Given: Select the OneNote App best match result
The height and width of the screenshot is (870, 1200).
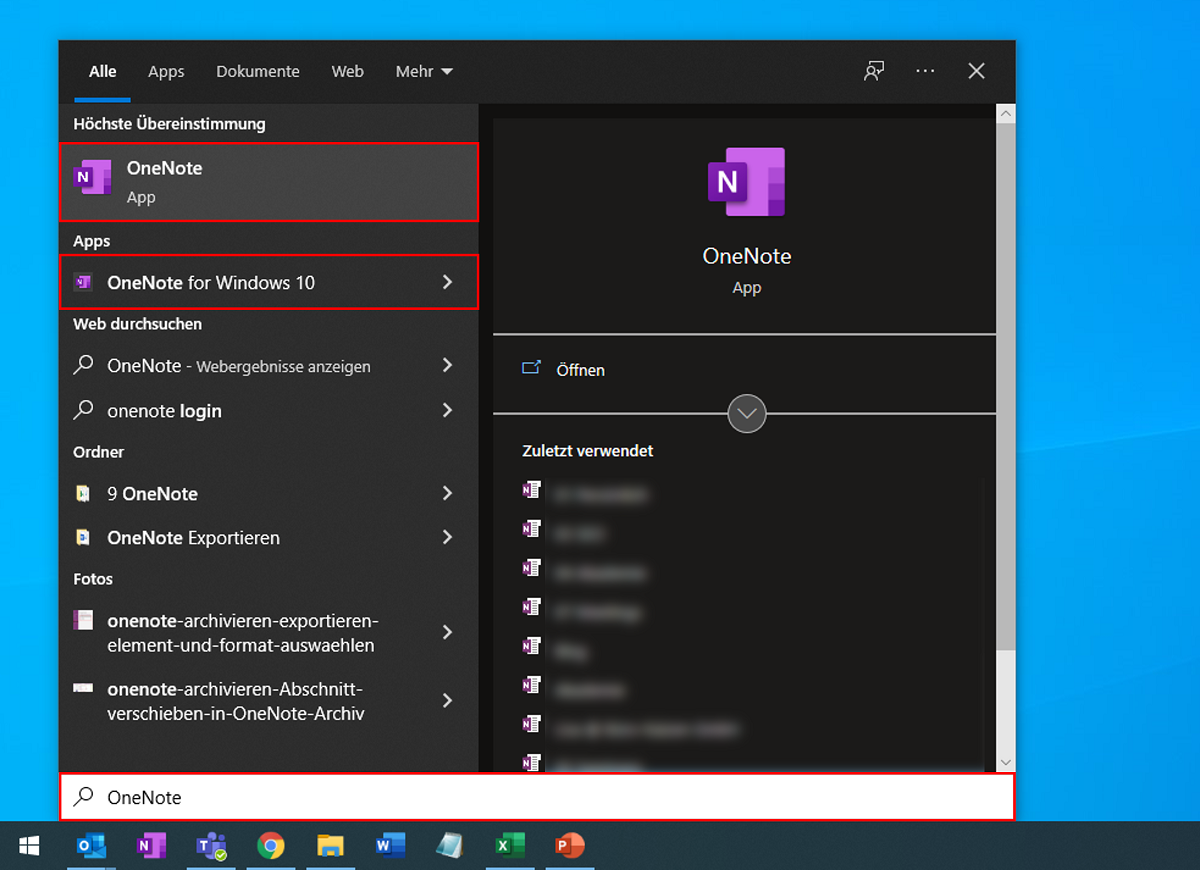Looking at the screenshot, I should 269,181.
